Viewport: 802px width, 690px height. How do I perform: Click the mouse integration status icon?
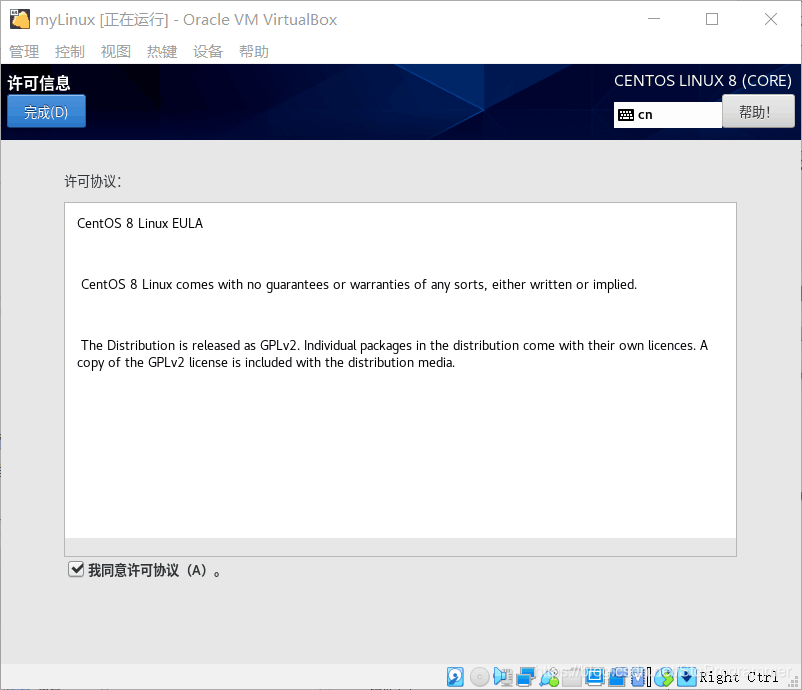click(x=664, y=677)
